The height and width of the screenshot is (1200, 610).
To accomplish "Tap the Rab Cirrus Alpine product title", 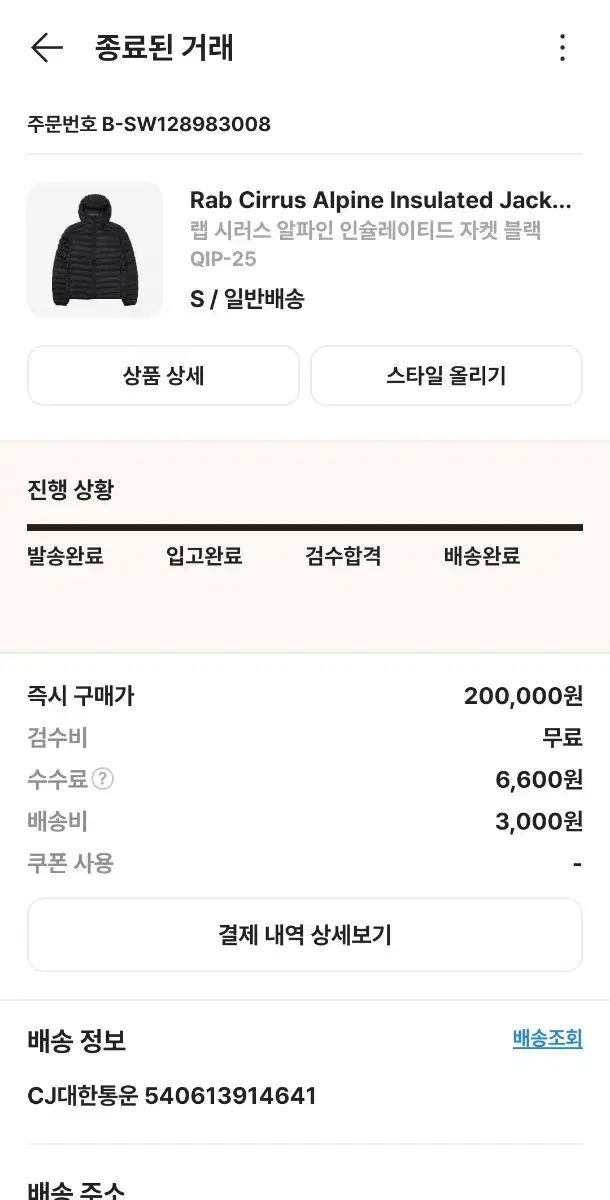I will [x=380, y=200].
